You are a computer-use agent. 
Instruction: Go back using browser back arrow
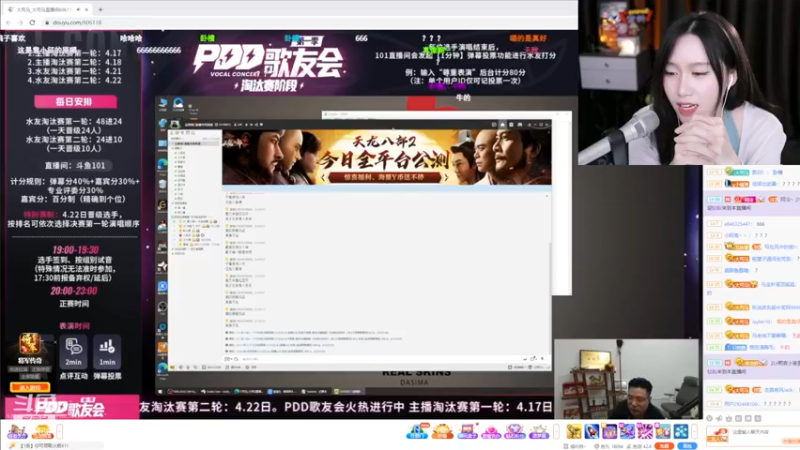coord(8,22)
